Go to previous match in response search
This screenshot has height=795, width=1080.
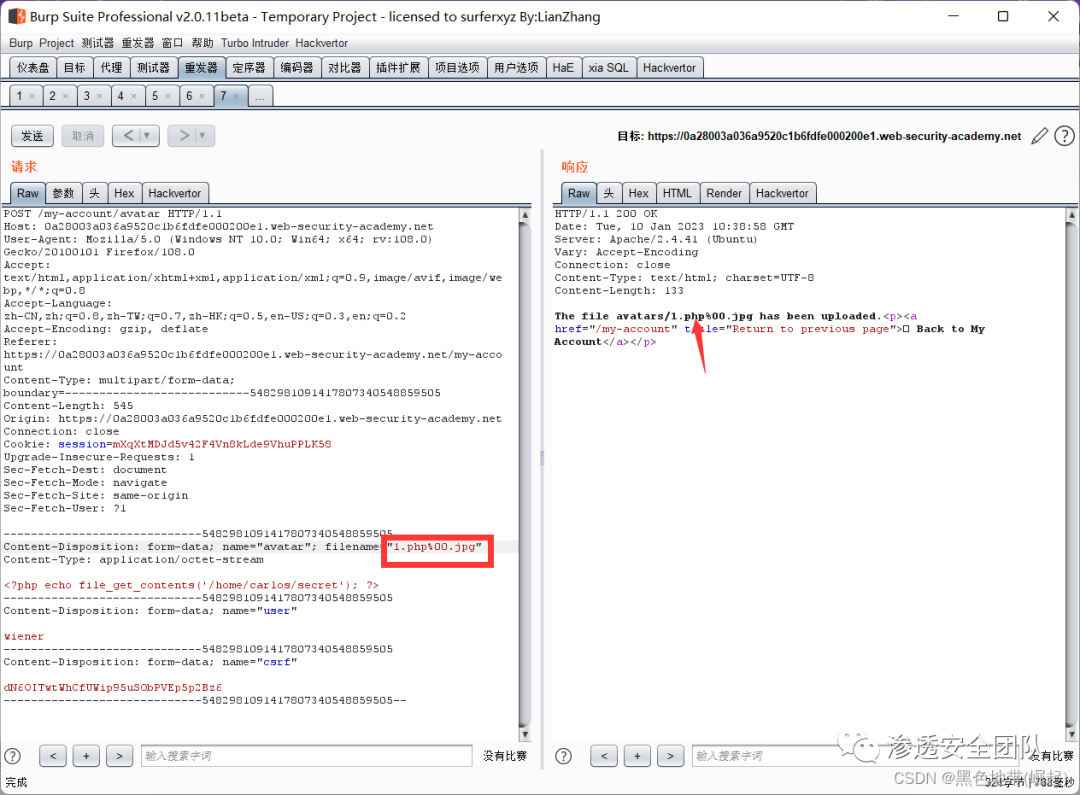click(x=604, y=756)
